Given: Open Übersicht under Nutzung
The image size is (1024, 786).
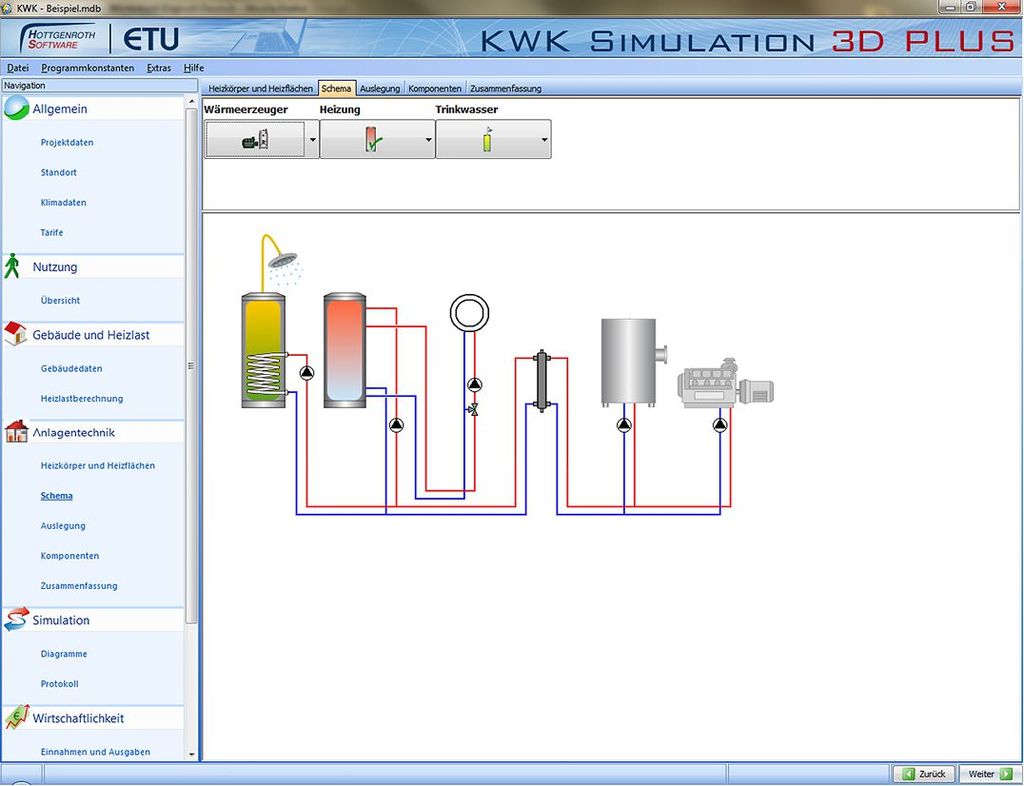Looking at the screenshot, I should (x=60, y=300).
